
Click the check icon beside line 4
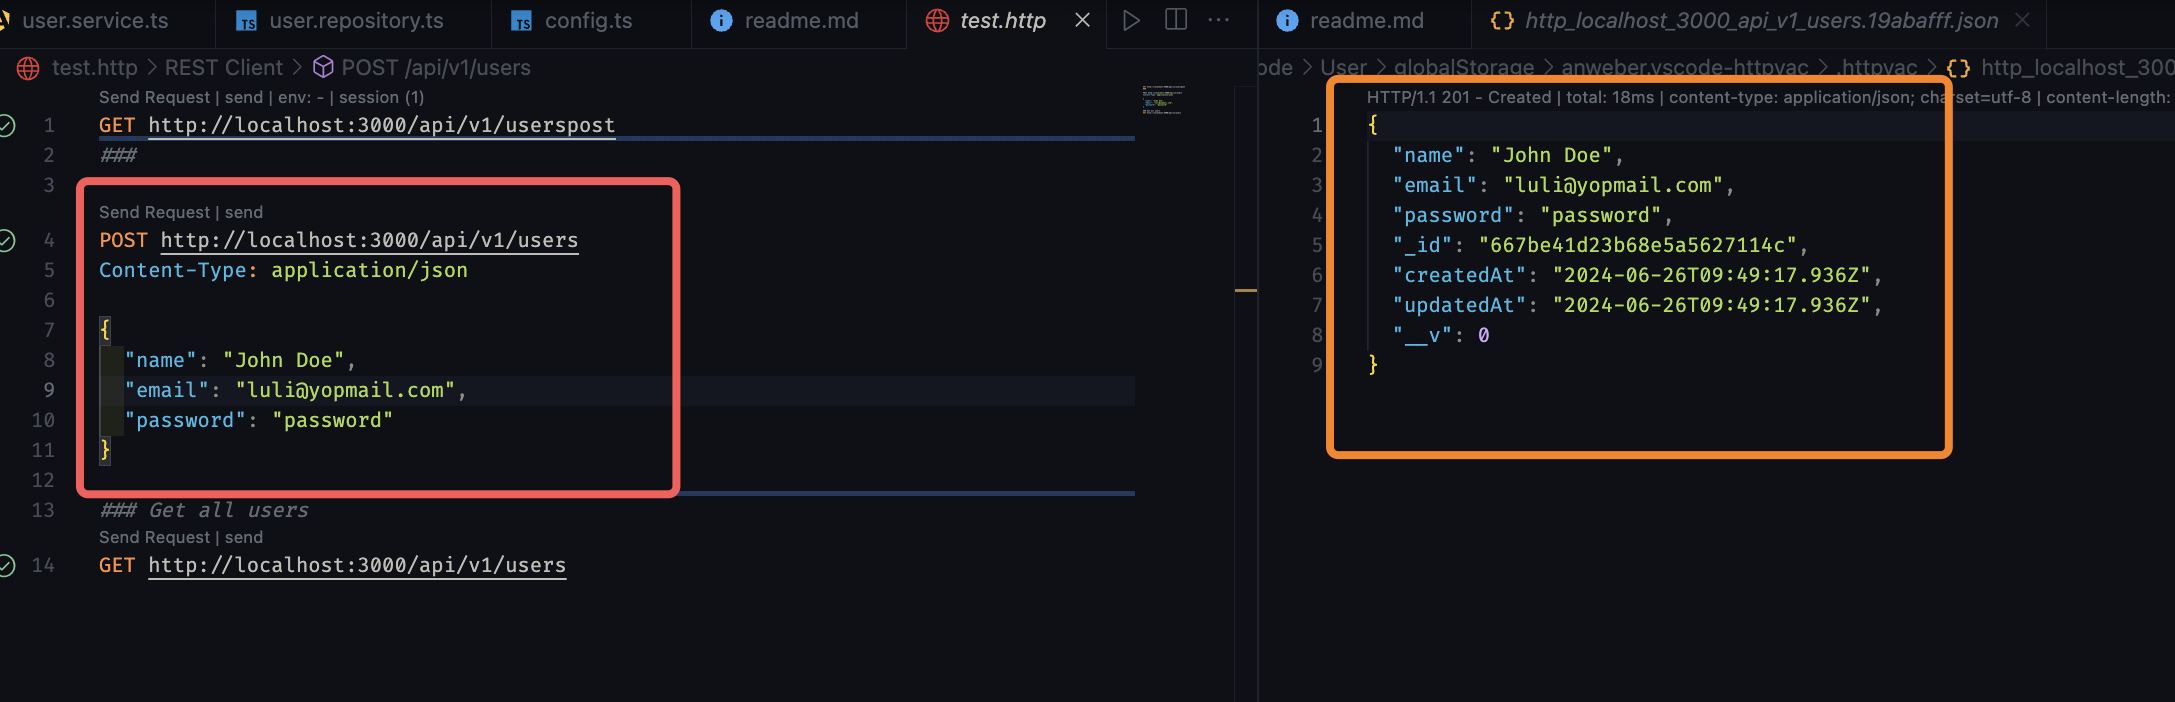(7, 240)
